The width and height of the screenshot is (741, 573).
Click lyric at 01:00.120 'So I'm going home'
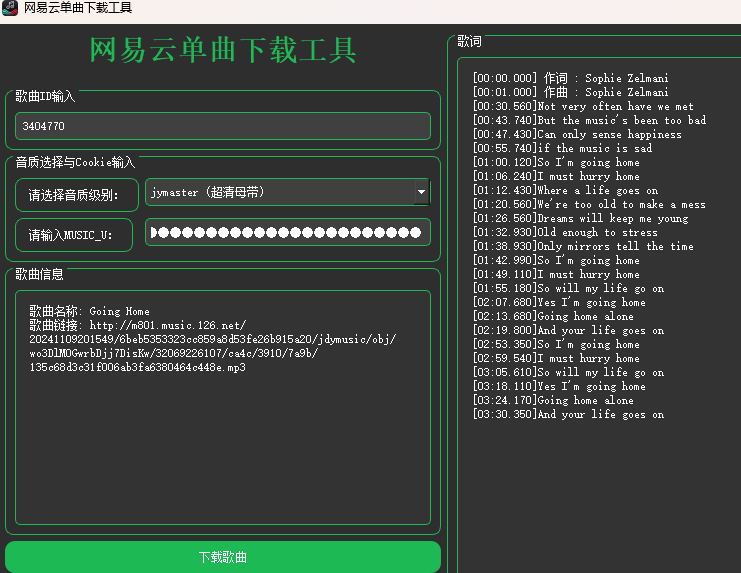556,162
